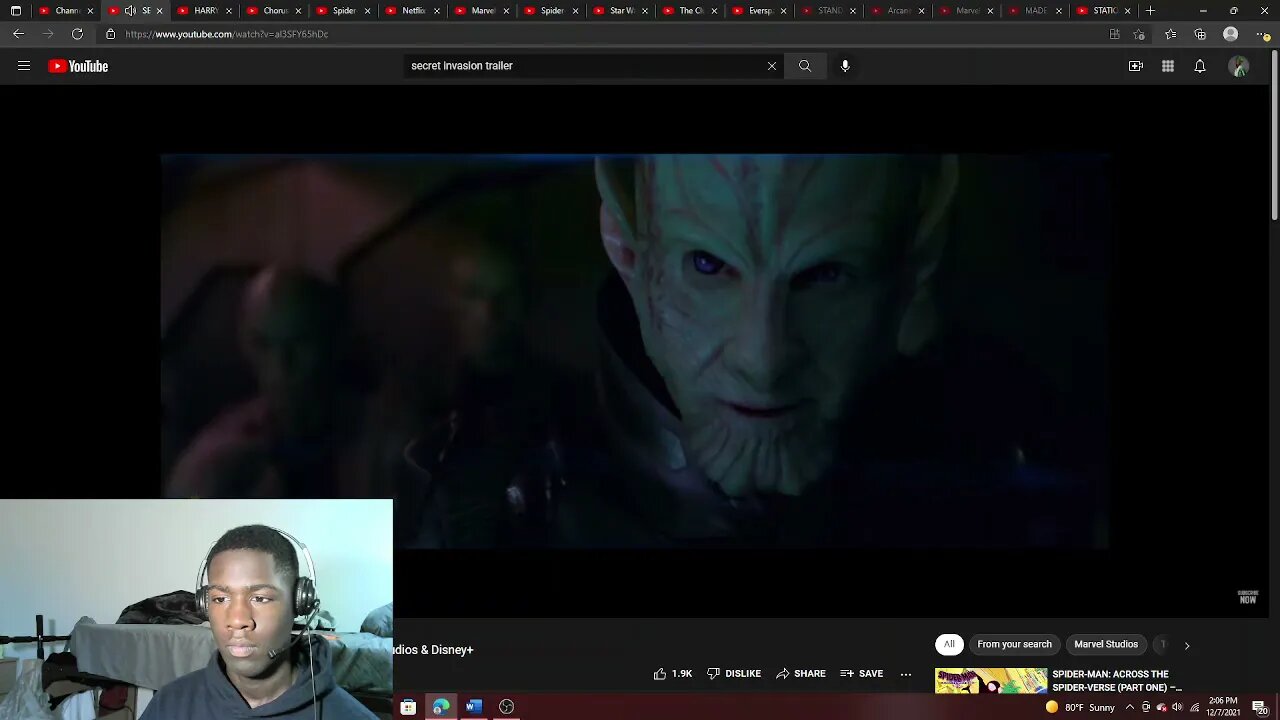Share the video
Screen dimensions: 1280x720
tap(801, 674)
